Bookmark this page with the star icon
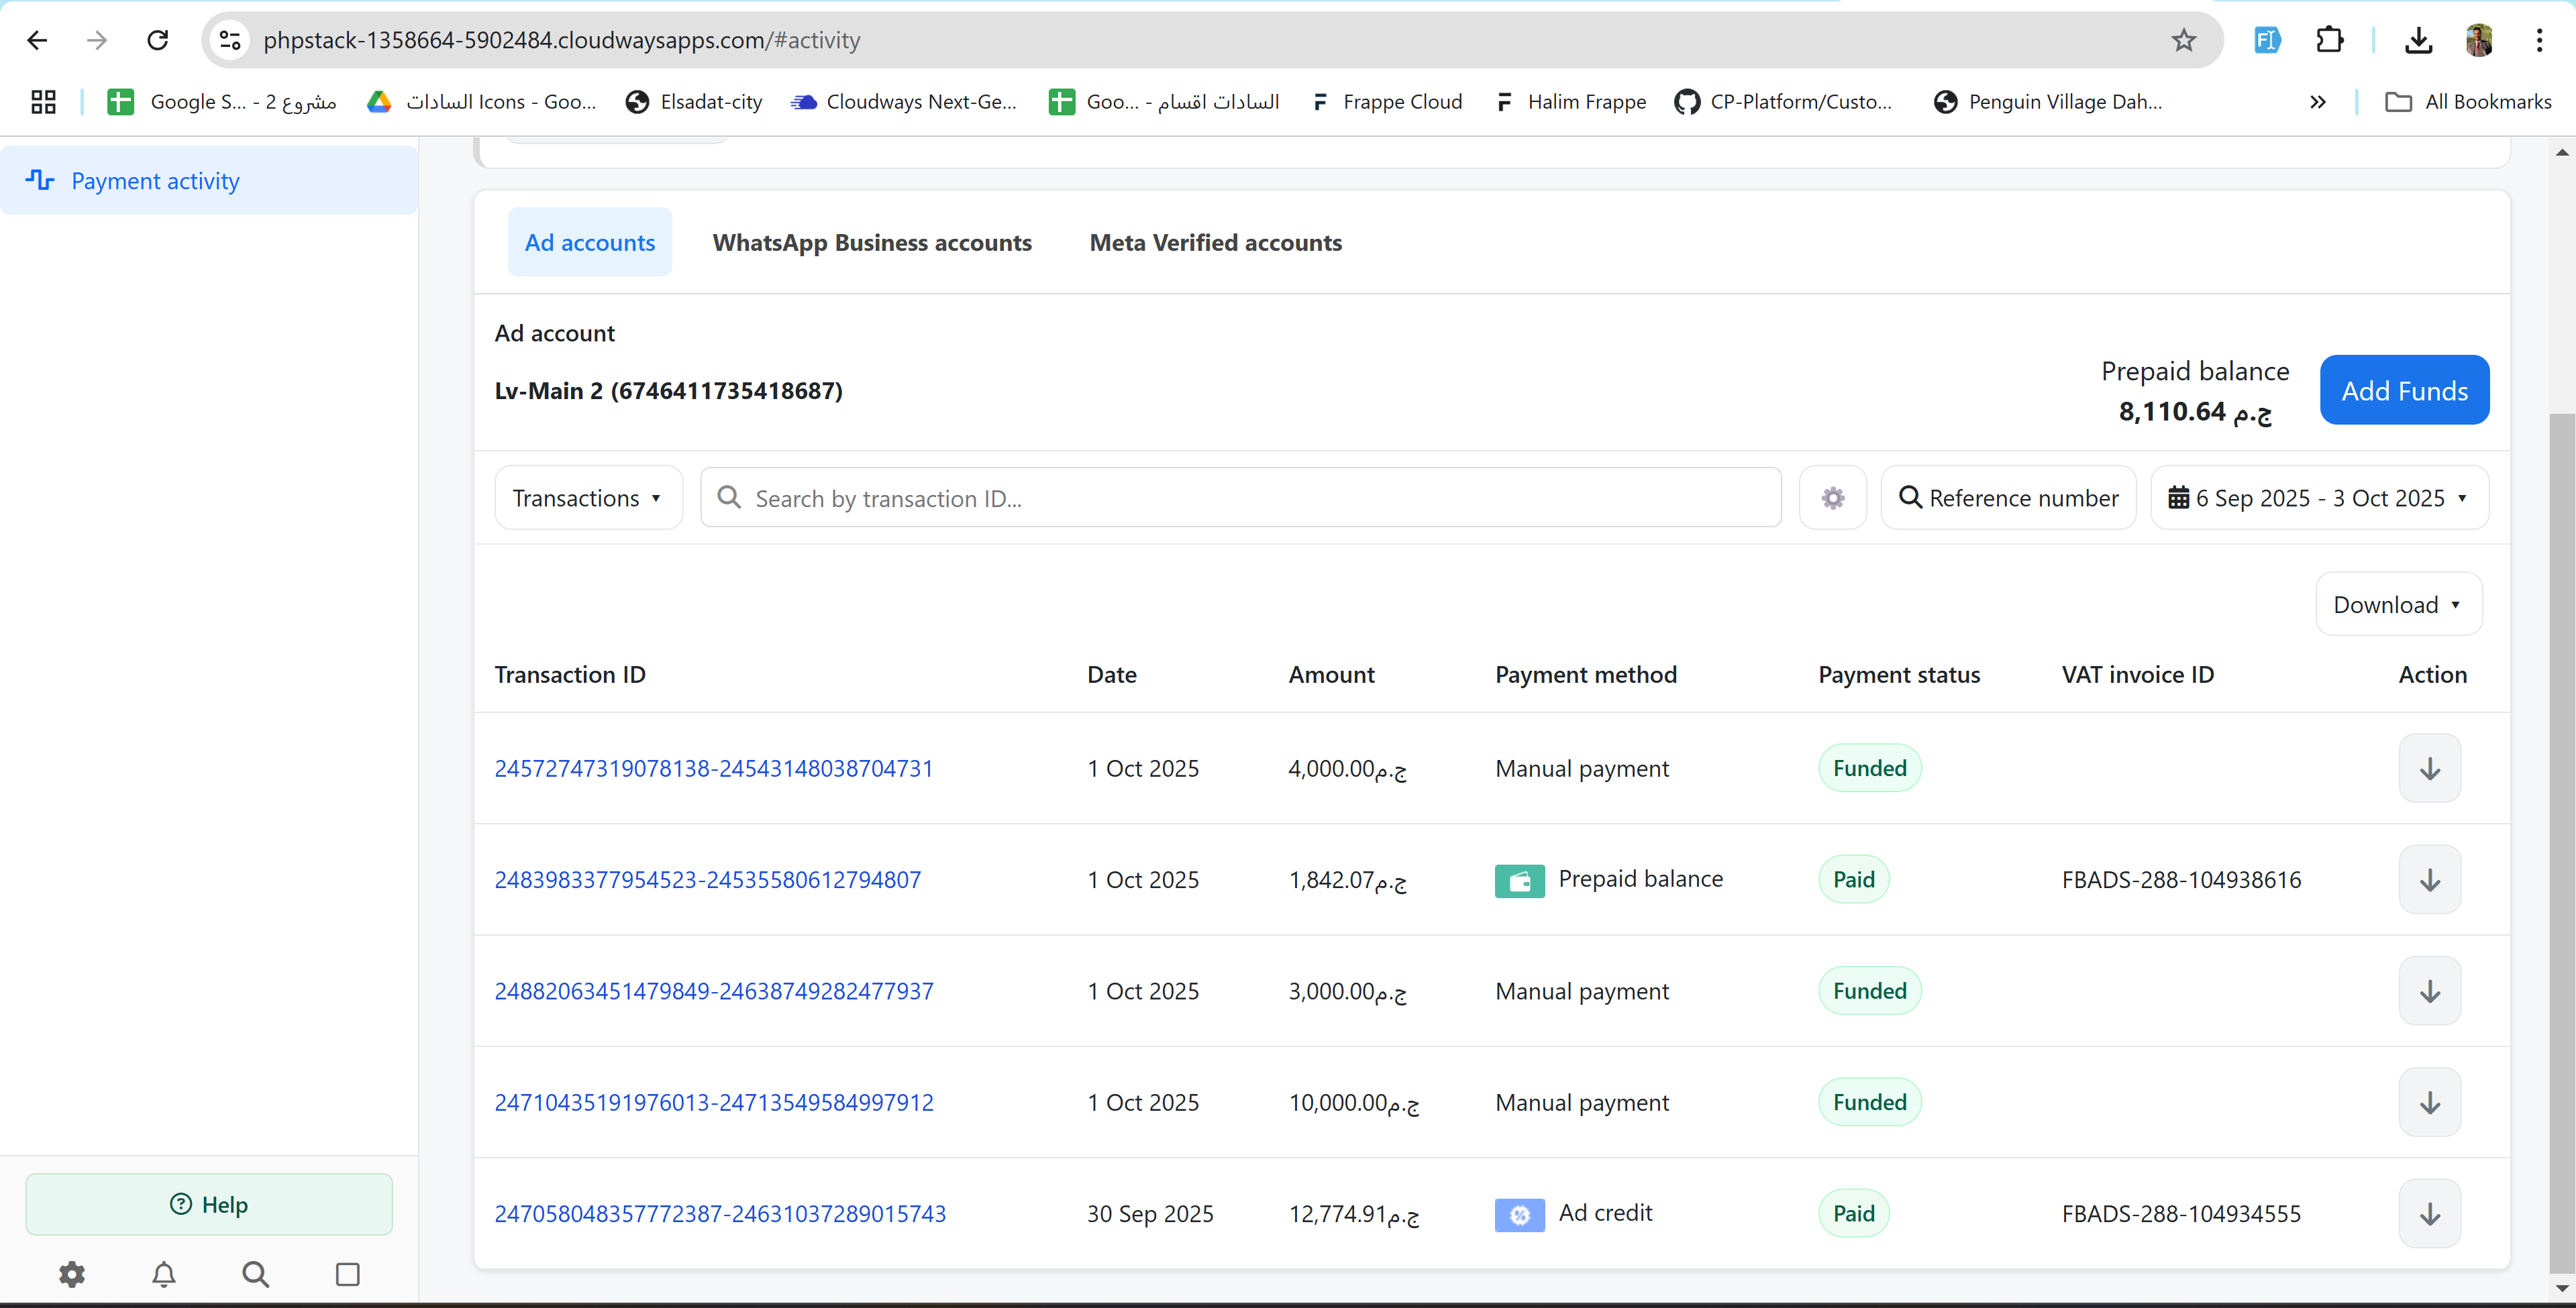 coord(2183,40)
